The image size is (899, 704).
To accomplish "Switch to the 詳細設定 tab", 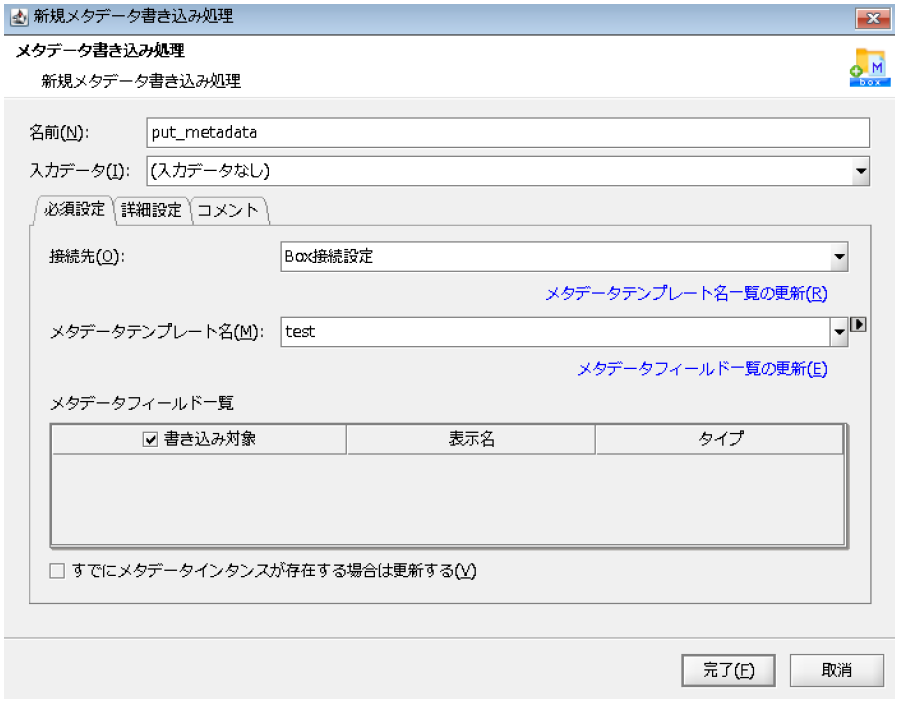I will pos(151,210).
